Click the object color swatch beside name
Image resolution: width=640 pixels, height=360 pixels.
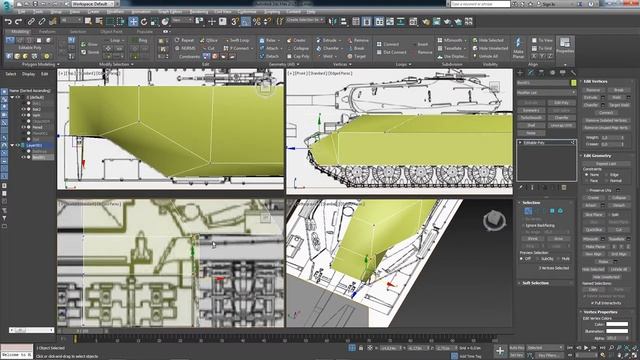[x=573, y=83]
